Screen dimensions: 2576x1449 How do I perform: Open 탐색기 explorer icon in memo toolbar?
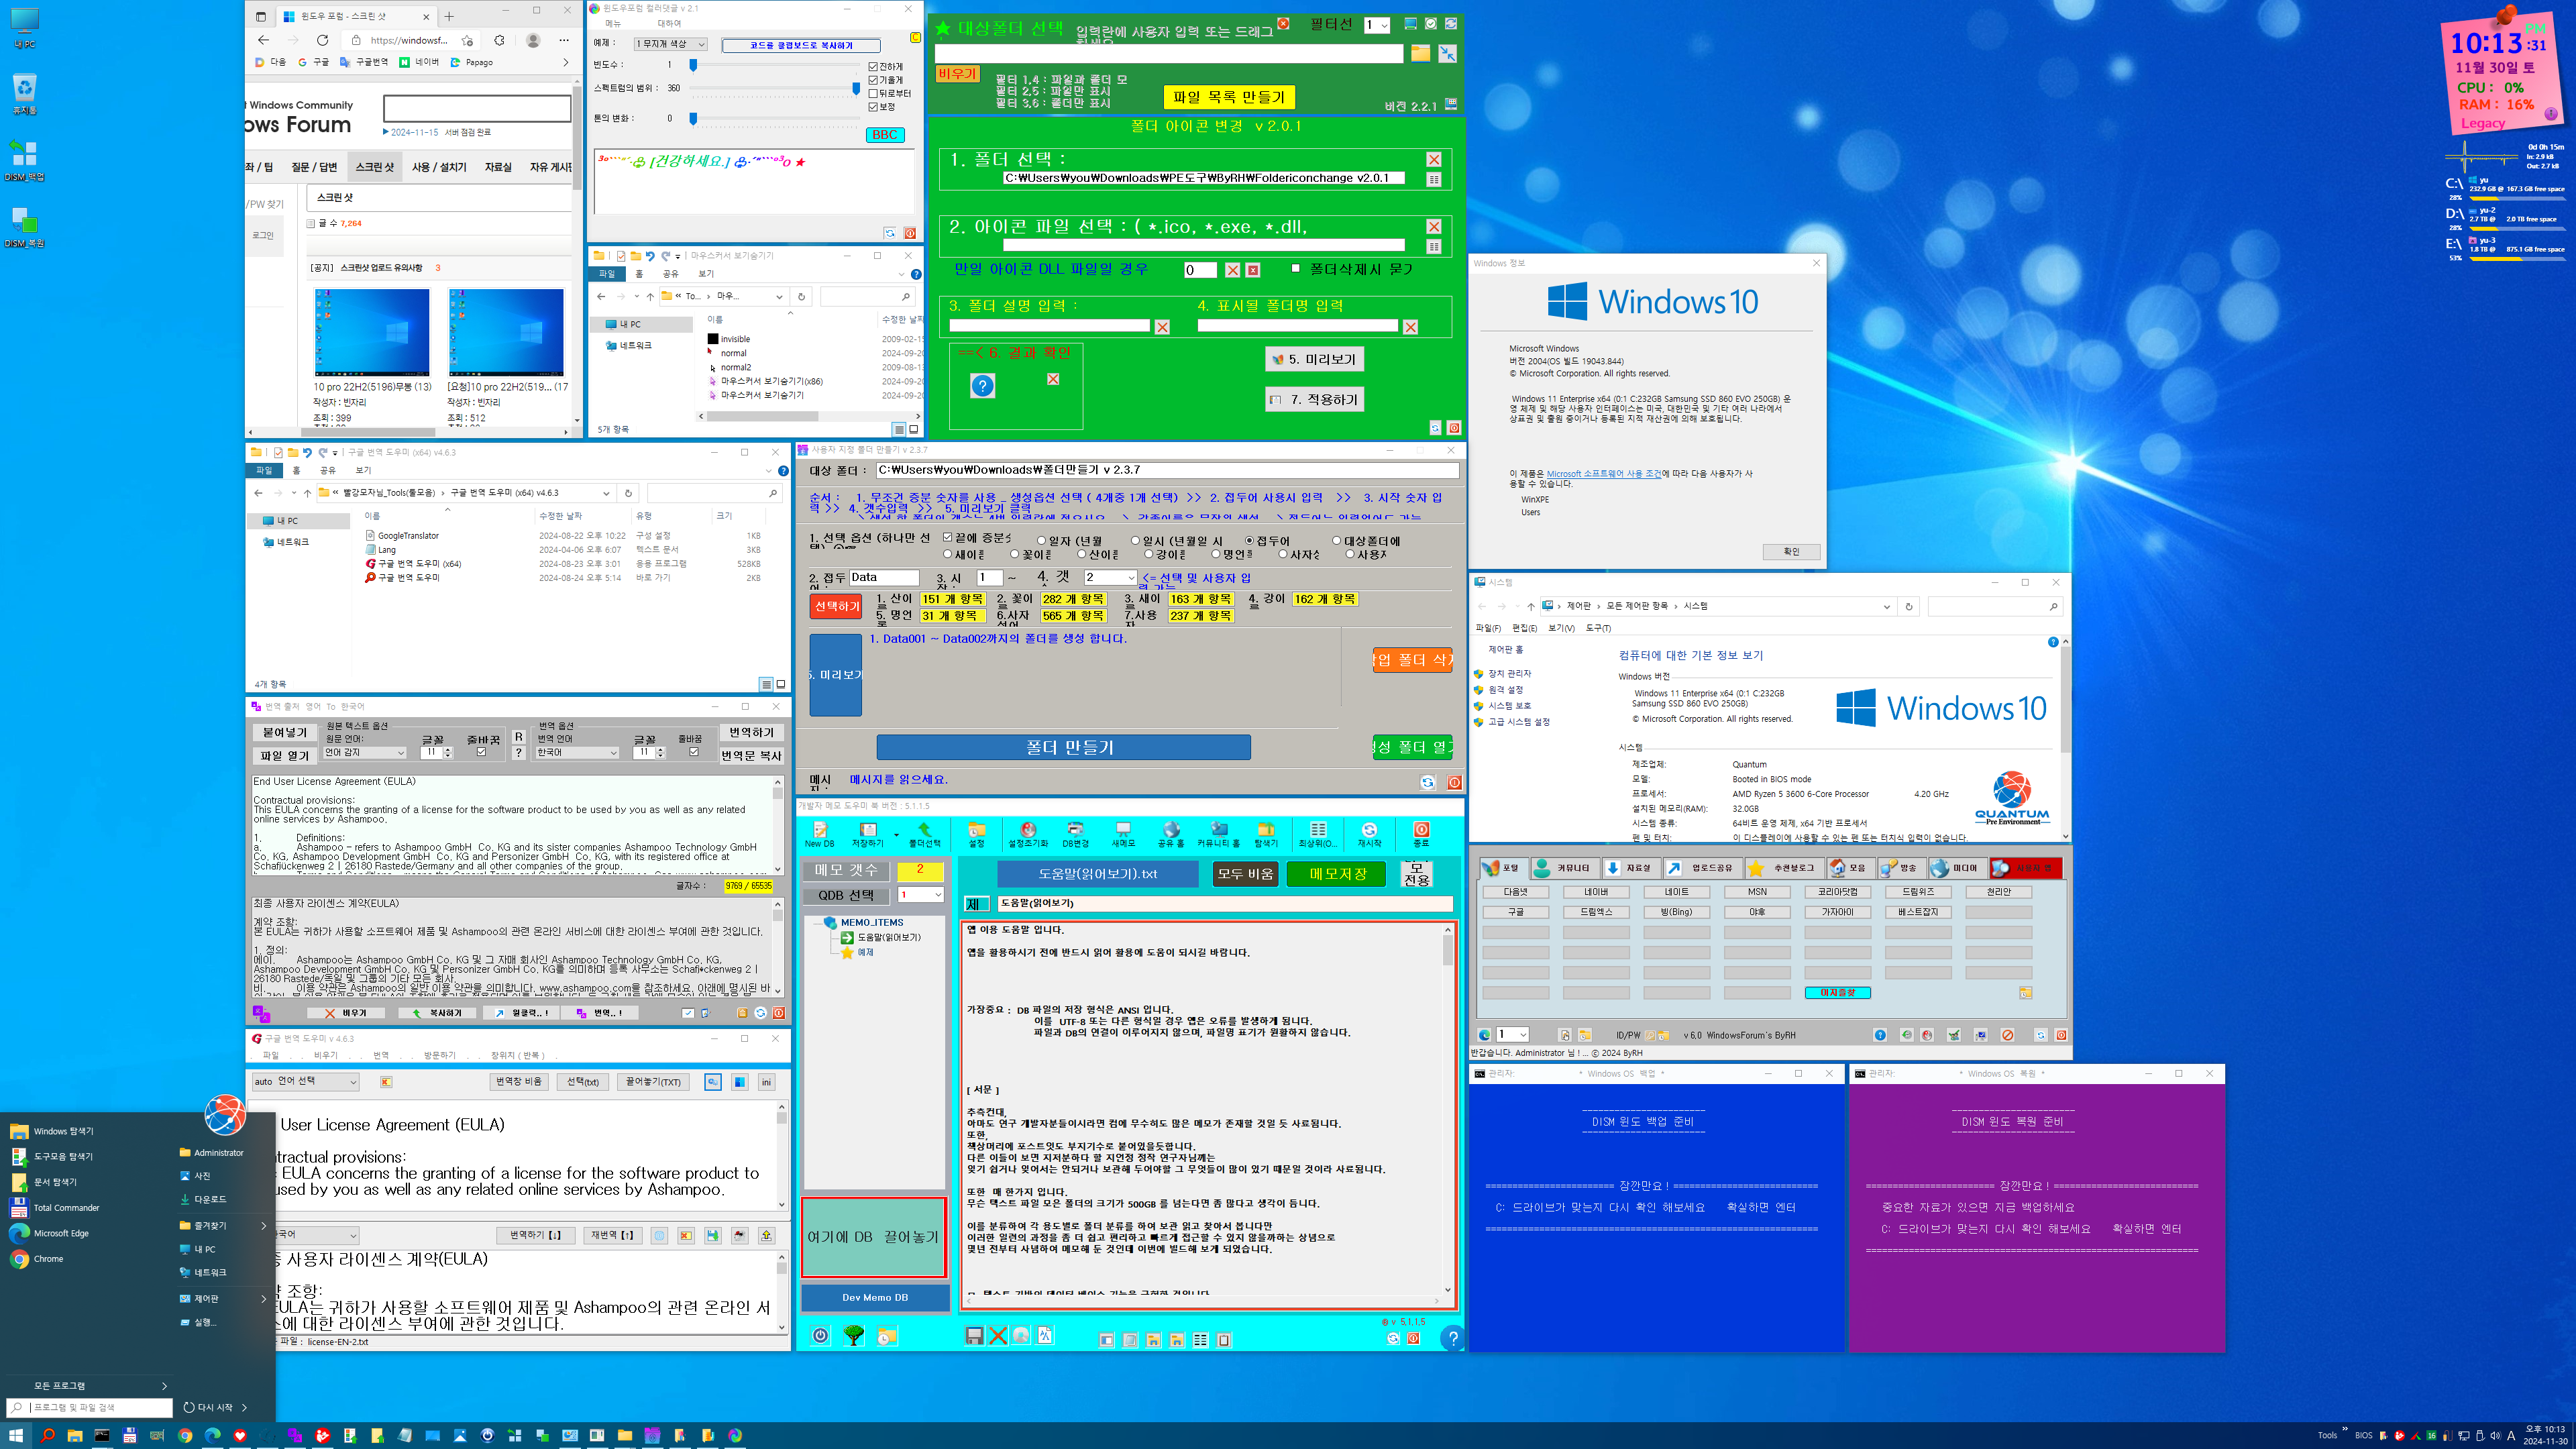pyautogui.click(x=1266, y=834)
